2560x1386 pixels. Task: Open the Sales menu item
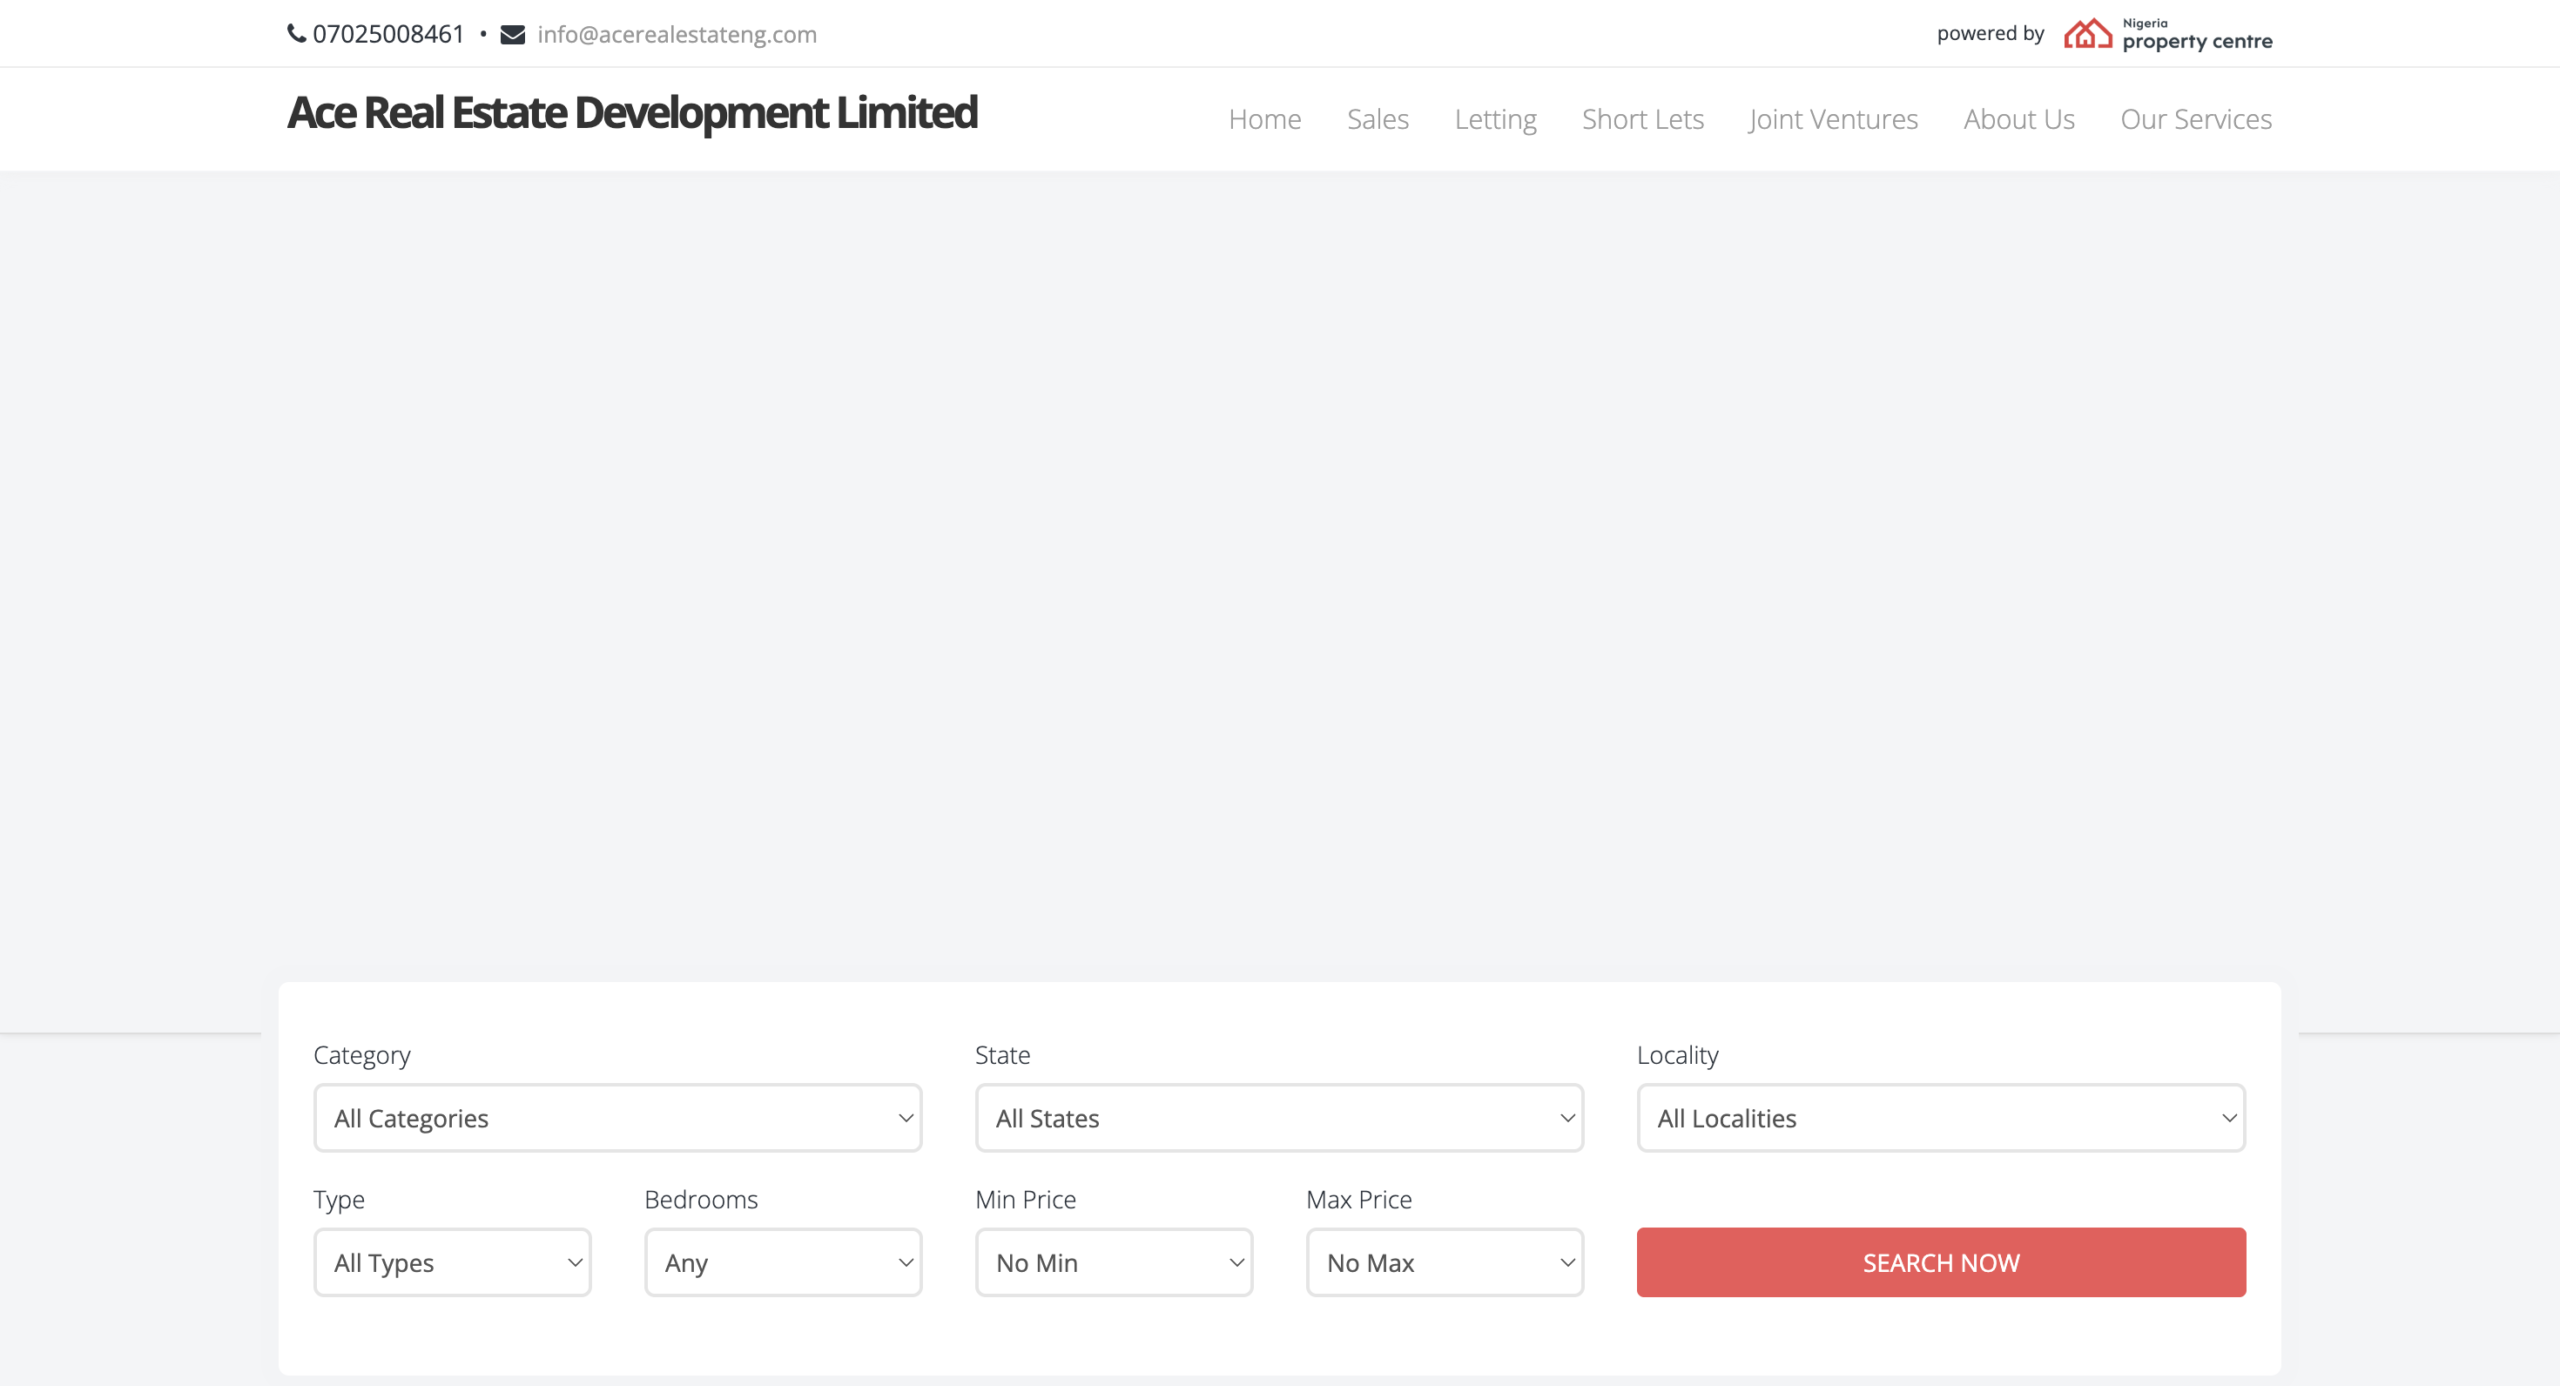1377,119
